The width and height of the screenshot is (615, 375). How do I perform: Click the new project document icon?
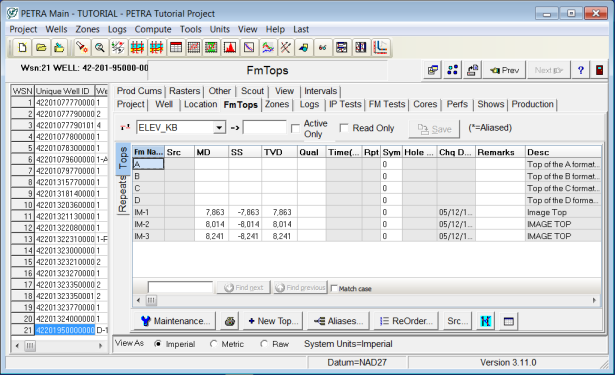(22, 48)
